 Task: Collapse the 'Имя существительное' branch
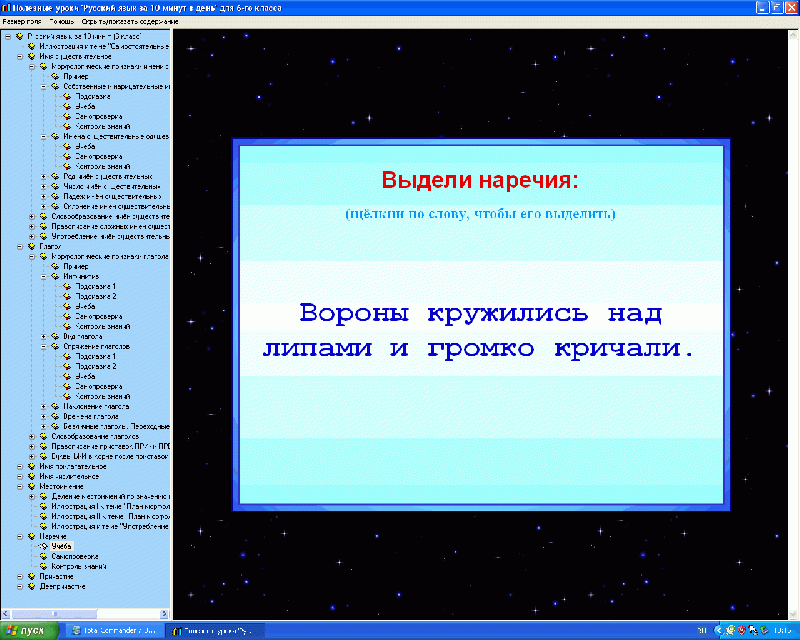point(20,56)
